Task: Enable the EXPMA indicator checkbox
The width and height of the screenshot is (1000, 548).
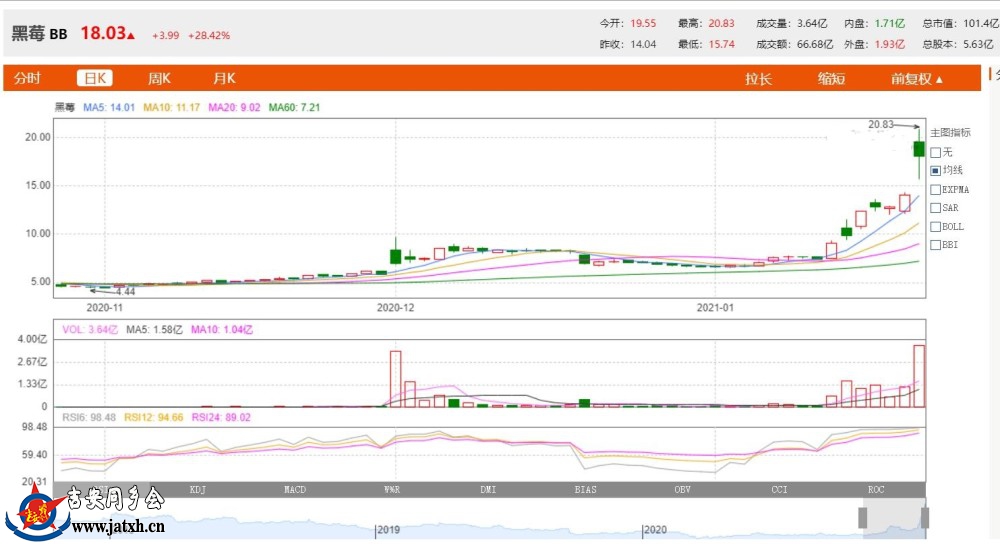Action: (x=936, y=189)
